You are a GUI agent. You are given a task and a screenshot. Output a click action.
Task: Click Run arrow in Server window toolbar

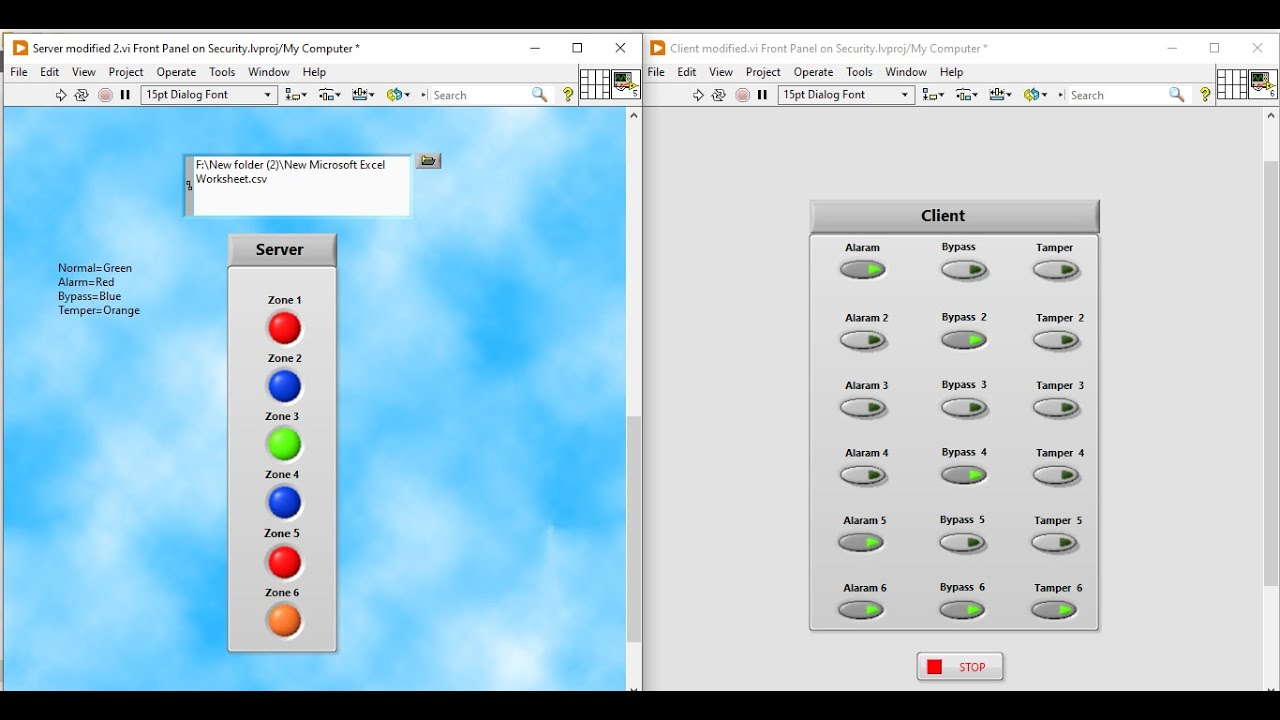61,95
